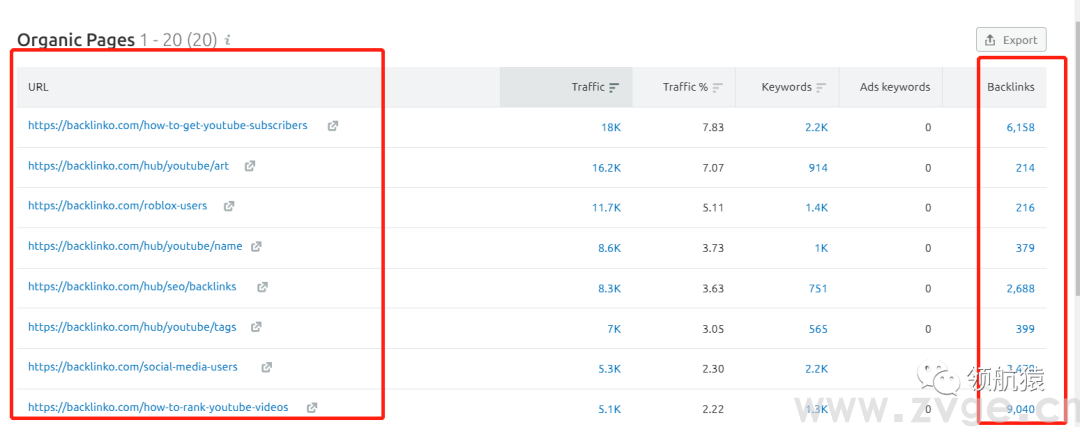Open external link icon beside hub/youtube/art URL

[250, 166]
